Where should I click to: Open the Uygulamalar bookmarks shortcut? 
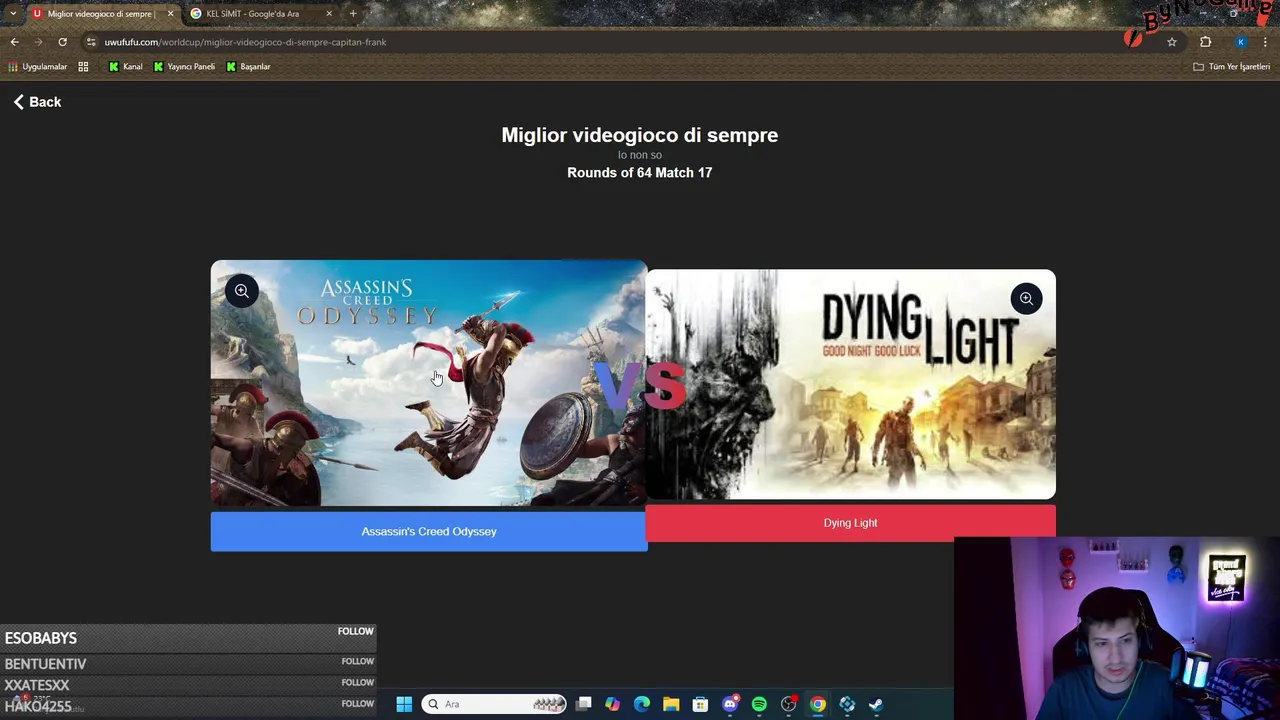click(37, 66)
